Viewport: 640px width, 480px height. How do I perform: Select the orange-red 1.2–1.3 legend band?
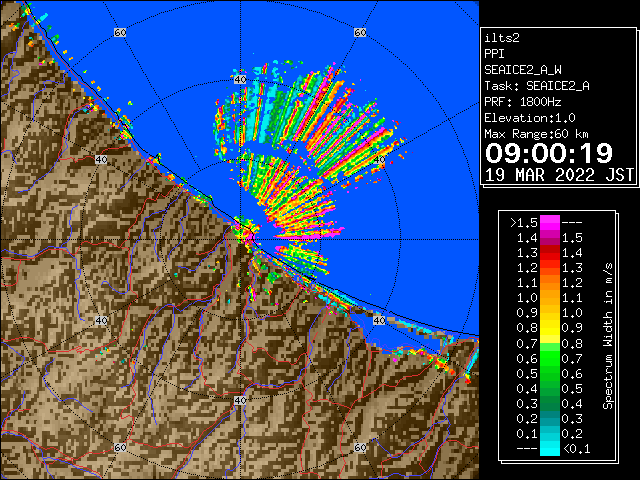point(550,268)
